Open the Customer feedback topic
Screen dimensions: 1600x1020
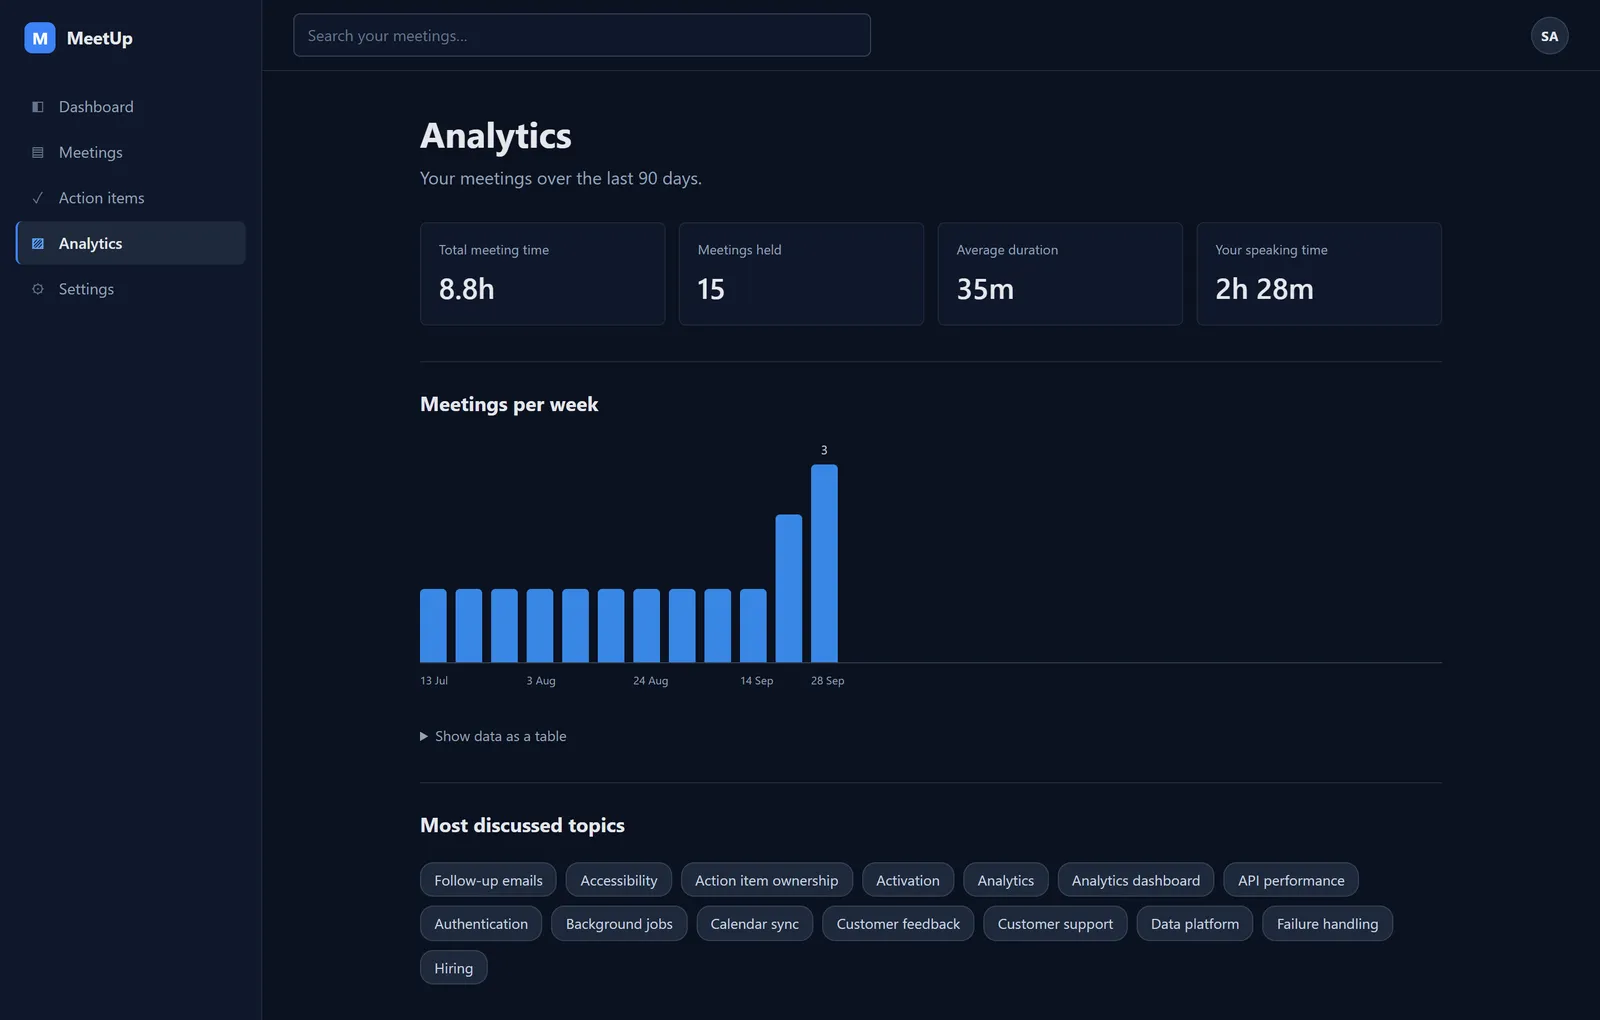[x=898, y=924]
